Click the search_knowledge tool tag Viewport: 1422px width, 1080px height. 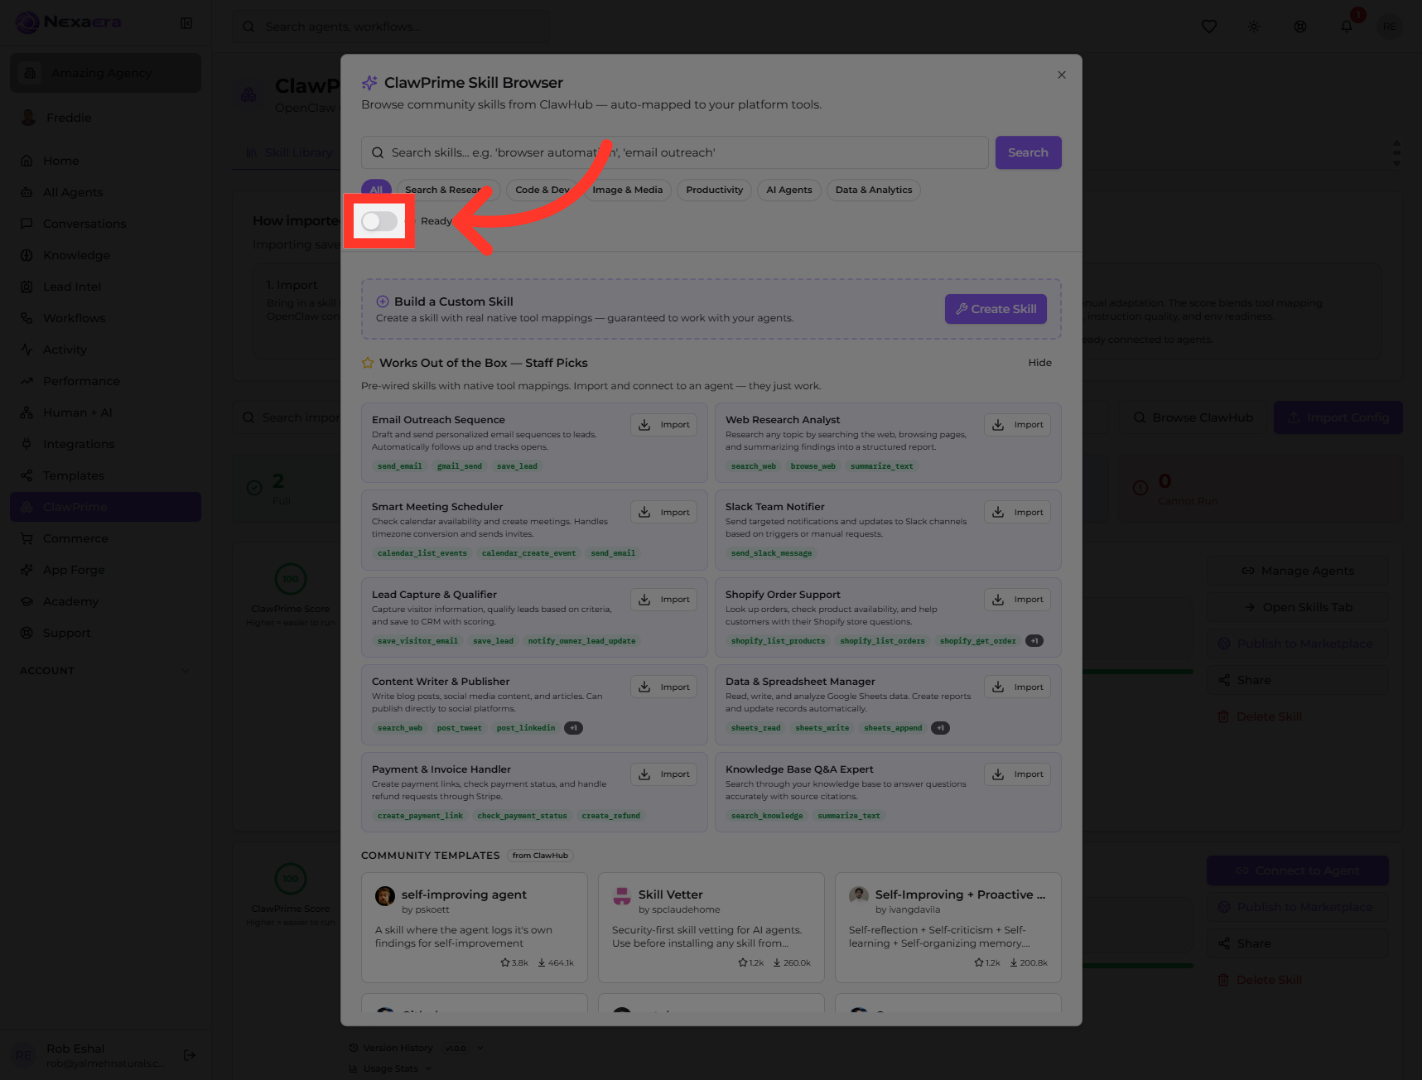point(767,816)
